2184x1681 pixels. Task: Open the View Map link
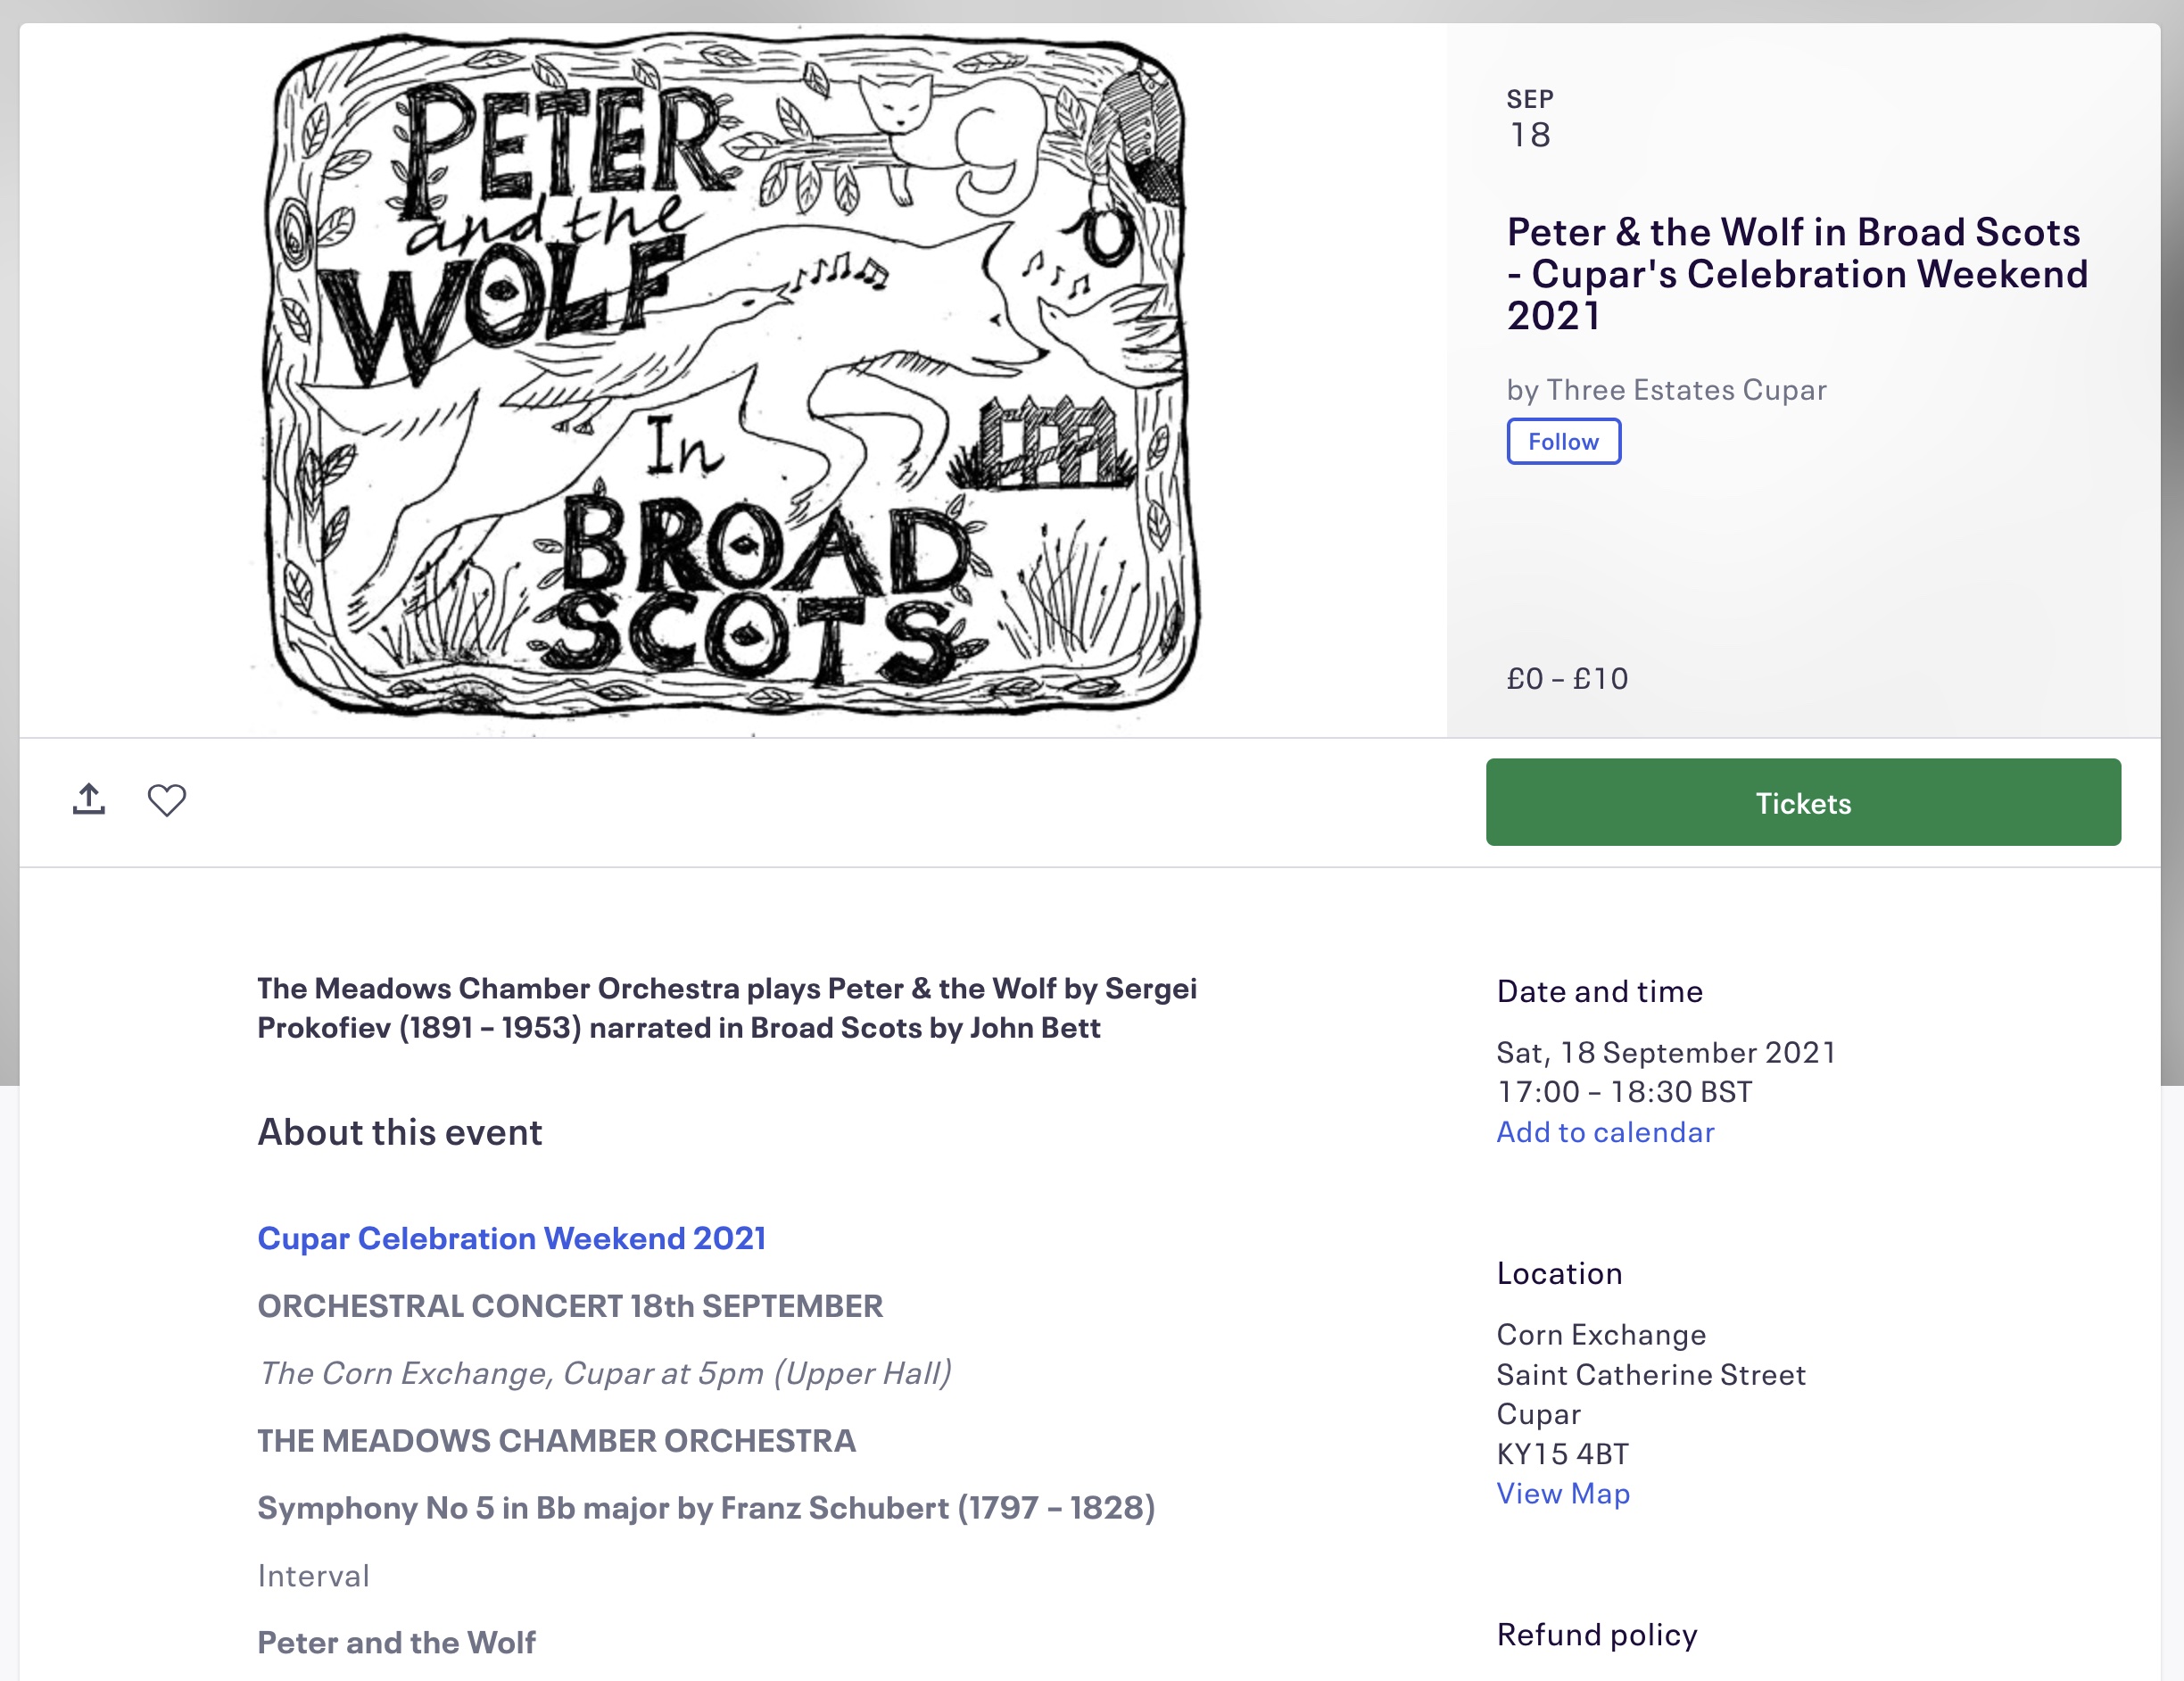[1563, 1493]
